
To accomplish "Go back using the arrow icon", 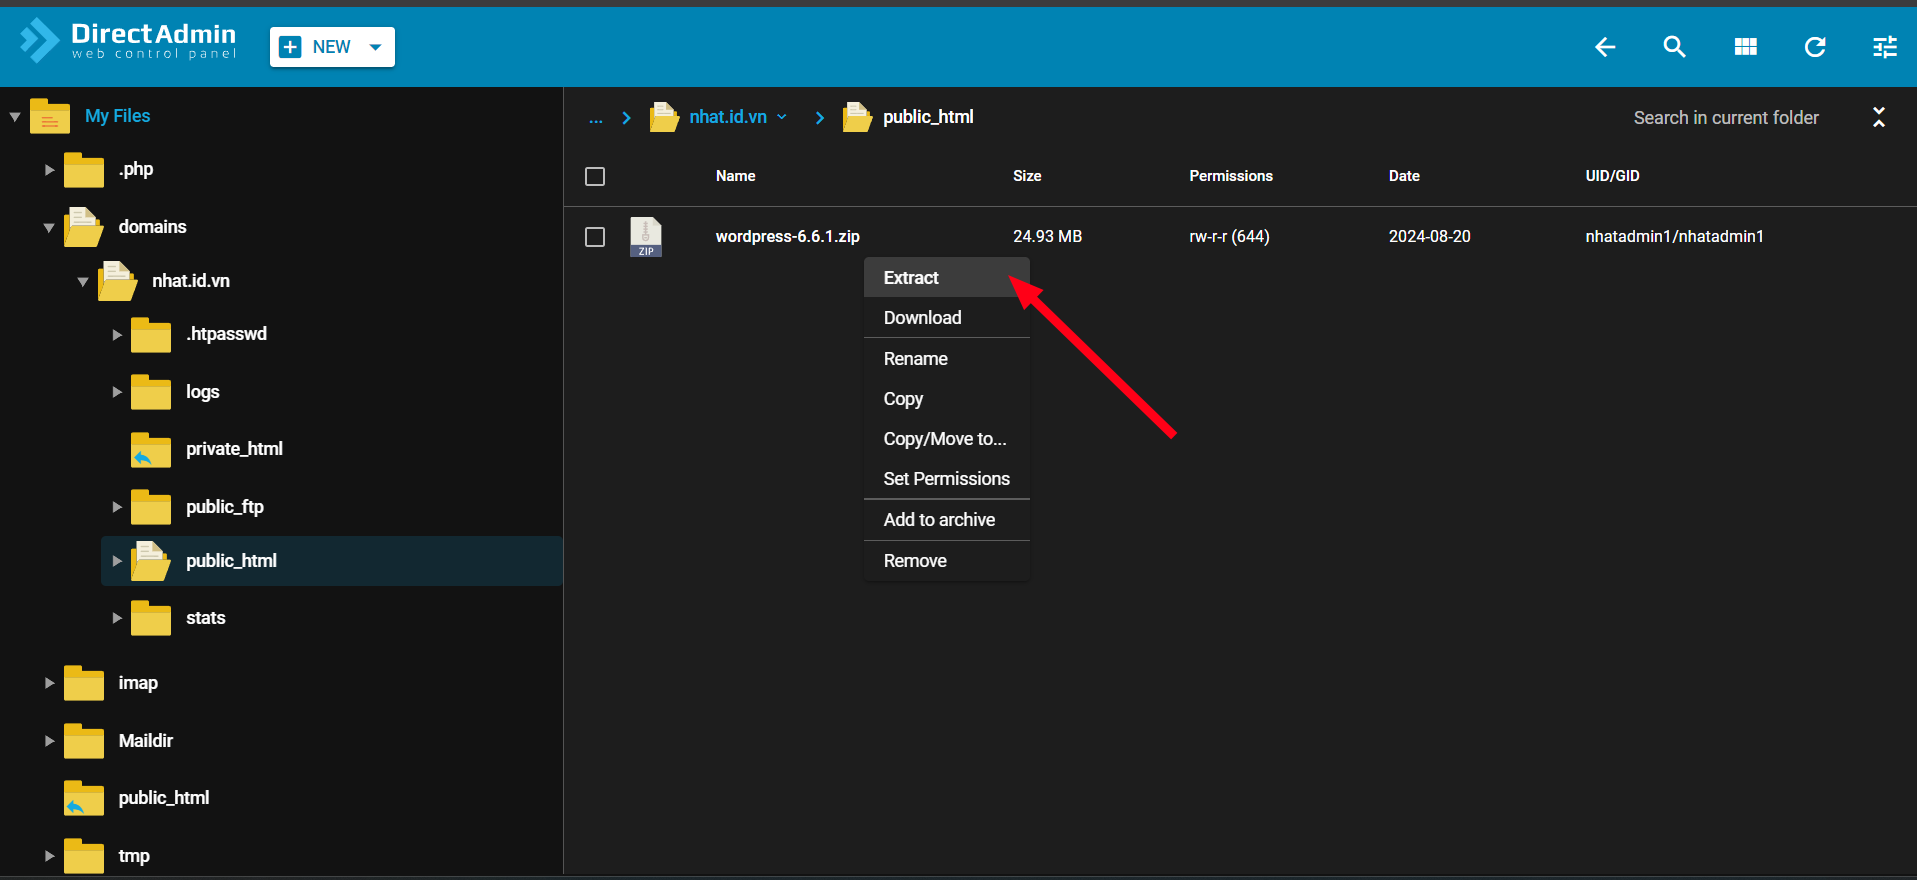I will (x=1605, y=47).
